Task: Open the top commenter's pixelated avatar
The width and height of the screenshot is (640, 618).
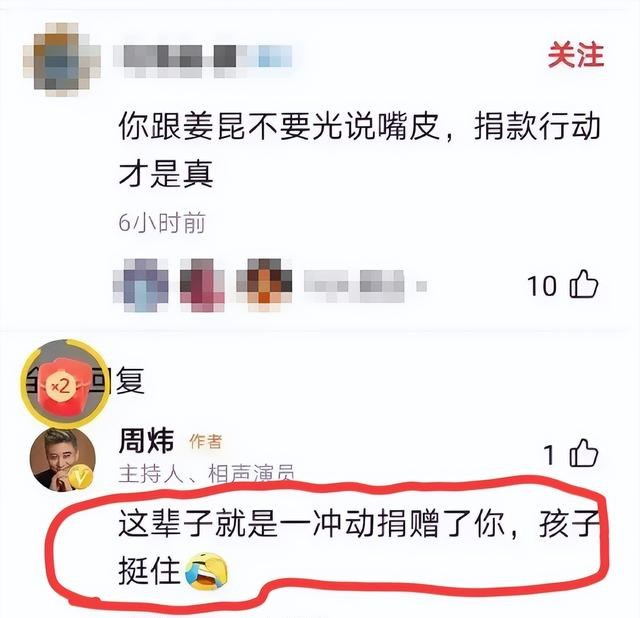Action: pos(61,59)
